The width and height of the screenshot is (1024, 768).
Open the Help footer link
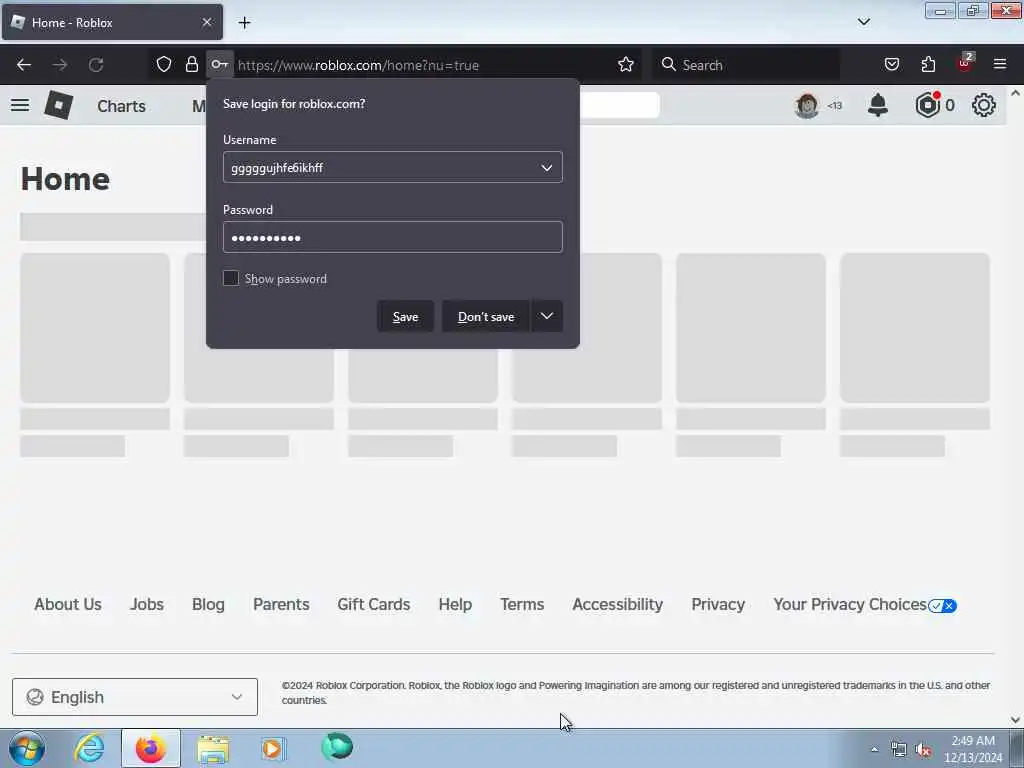tap(455, 604)
